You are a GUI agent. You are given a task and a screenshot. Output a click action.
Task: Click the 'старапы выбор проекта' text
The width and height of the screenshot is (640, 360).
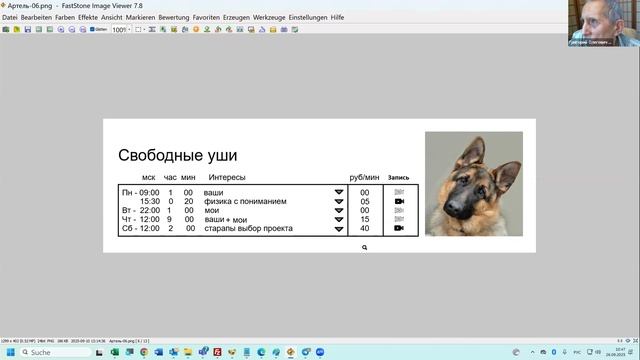[x=249, y=228]
